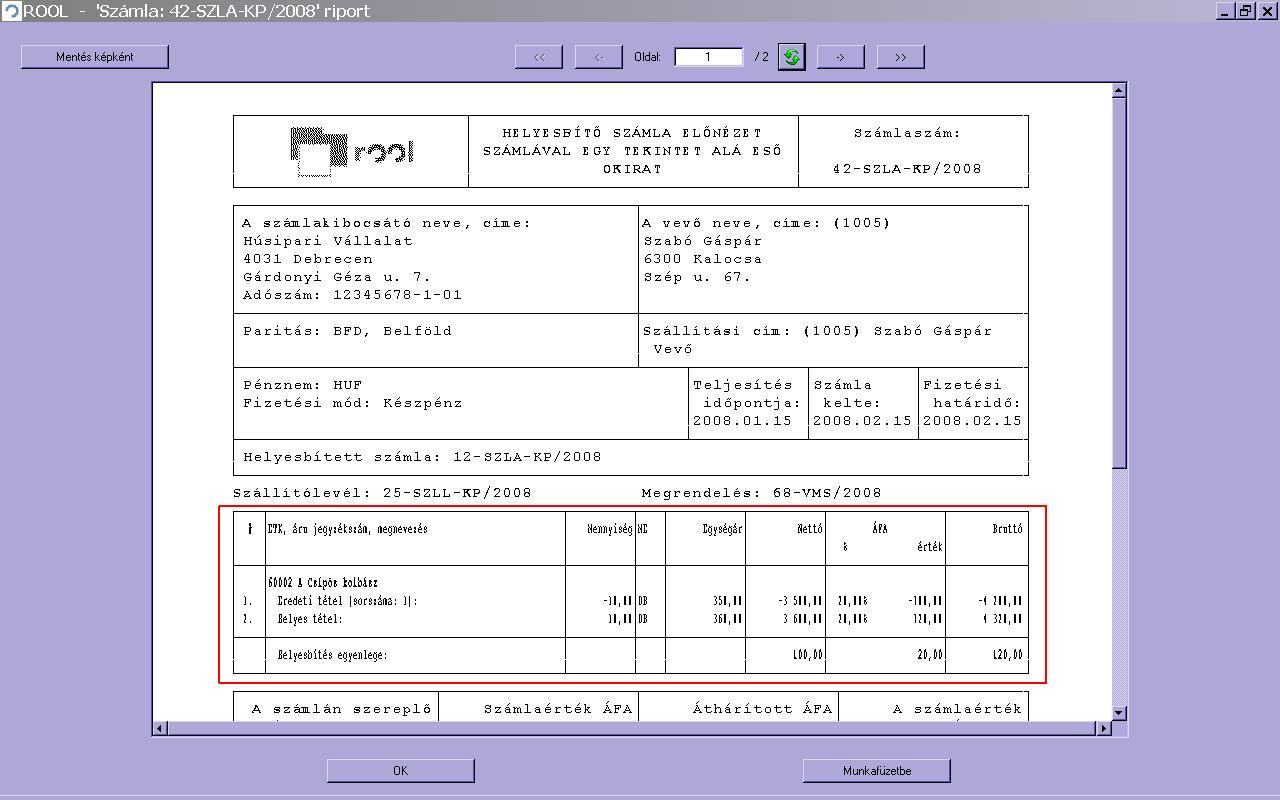The image size is (1280, 800).
Task: Click the vertical scrollbar down arrow
Action: [x=1119, y=713]
